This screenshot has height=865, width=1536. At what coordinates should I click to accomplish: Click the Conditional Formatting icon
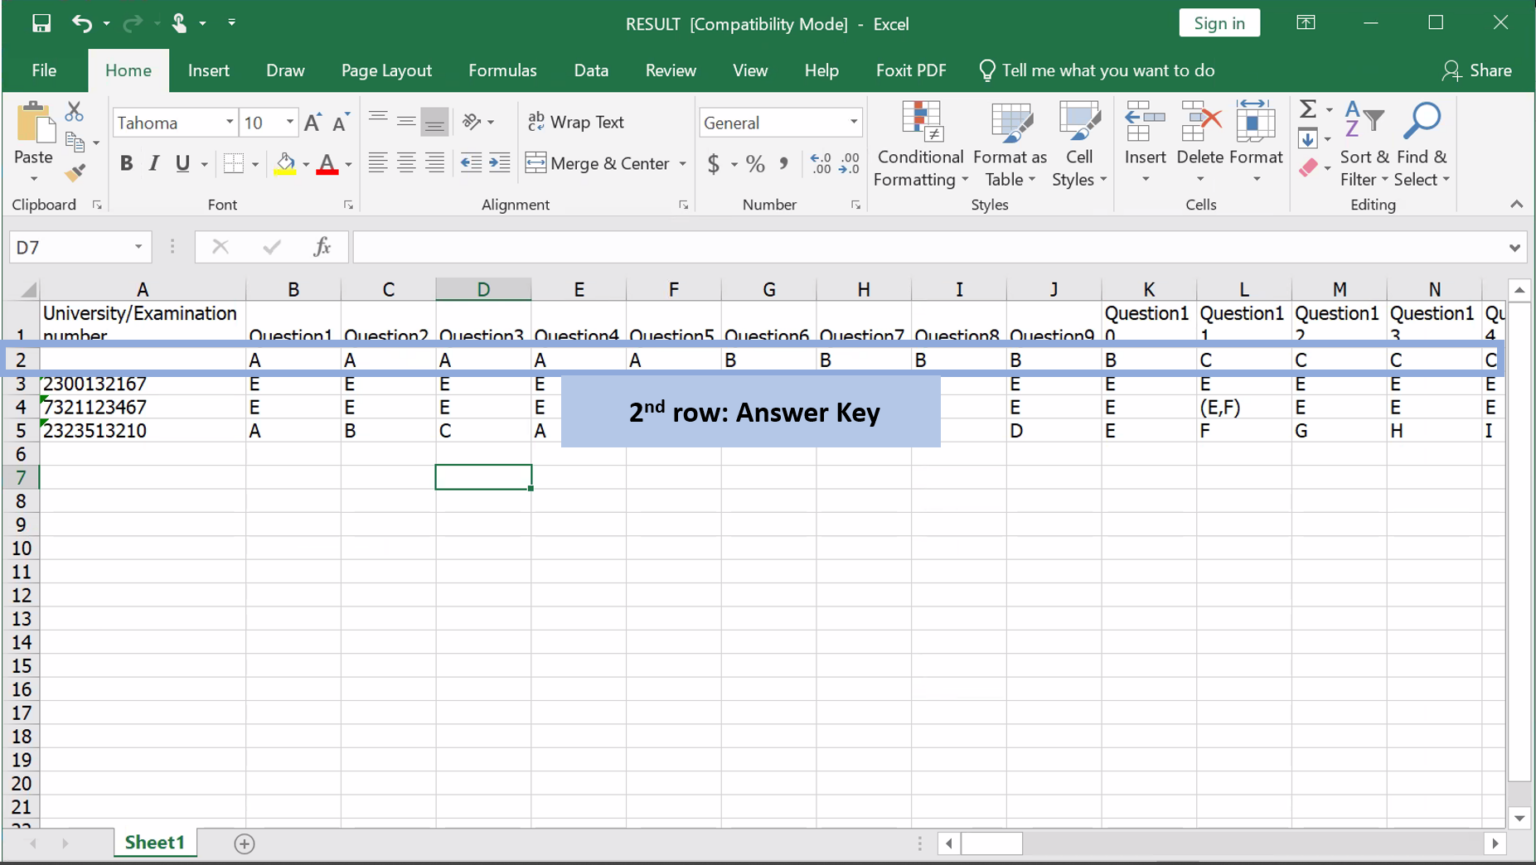(920, 122)
